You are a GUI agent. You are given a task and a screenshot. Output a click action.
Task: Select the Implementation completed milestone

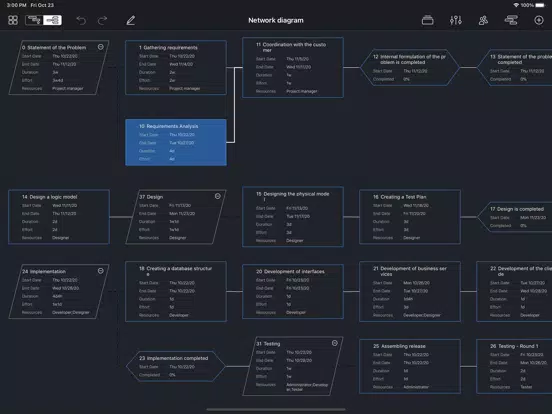tap(176, 366)
